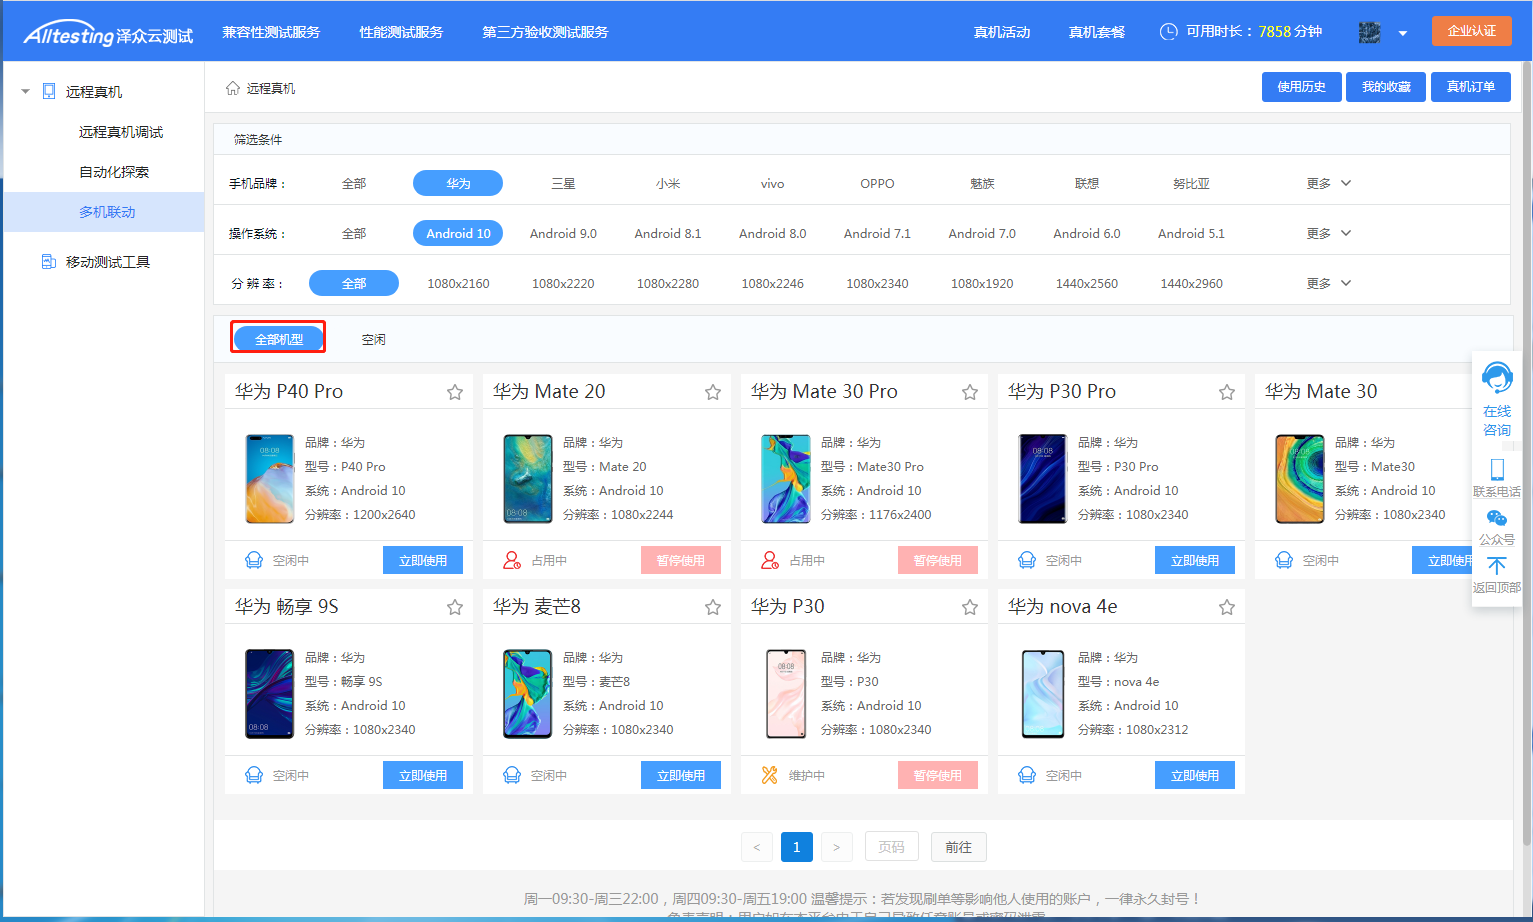The height and width of the screenshot is (922, 1533).
Task: Open 在线咨询 headset icon
Action: [x=1497, y=379]
